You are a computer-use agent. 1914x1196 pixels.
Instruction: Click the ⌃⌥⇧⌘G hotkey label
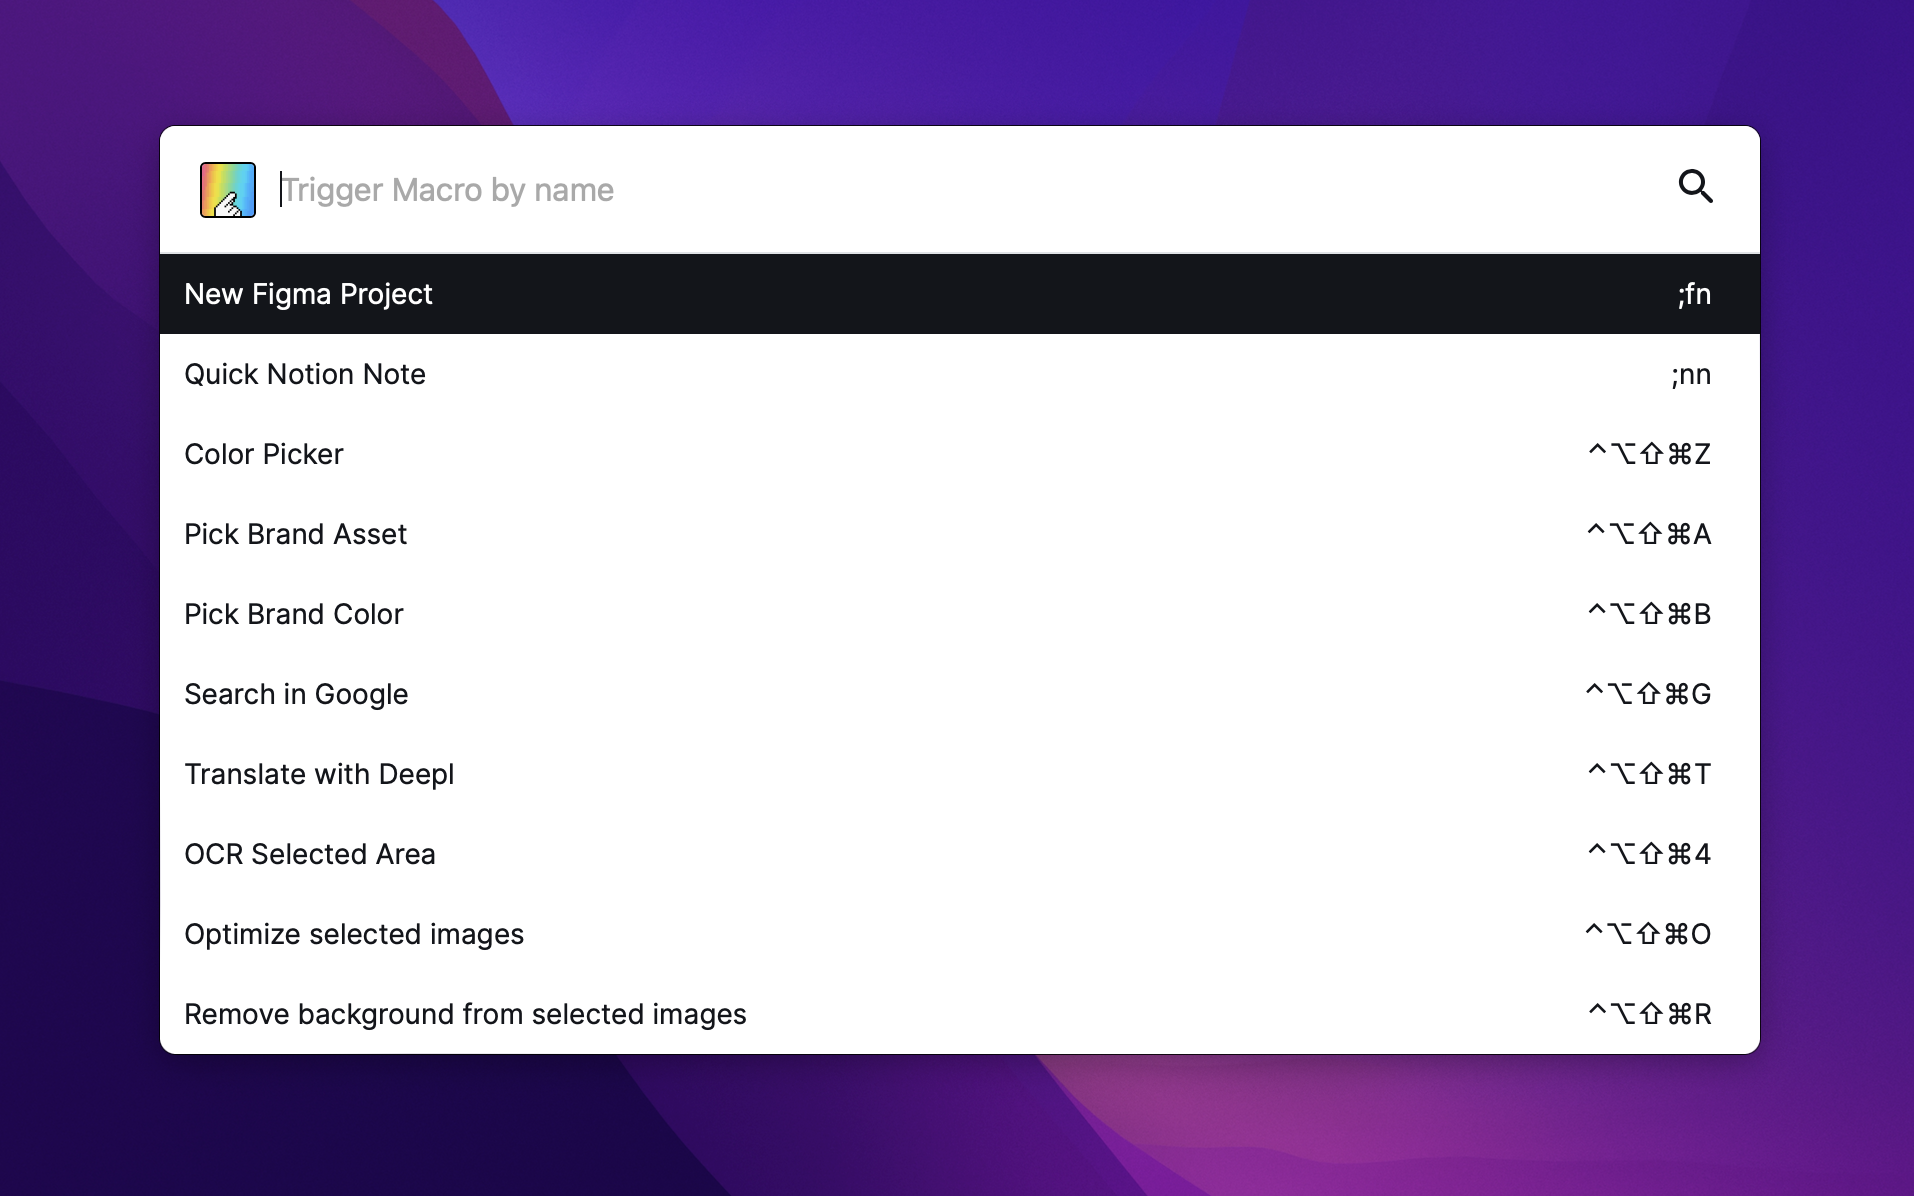point(1648,694)
